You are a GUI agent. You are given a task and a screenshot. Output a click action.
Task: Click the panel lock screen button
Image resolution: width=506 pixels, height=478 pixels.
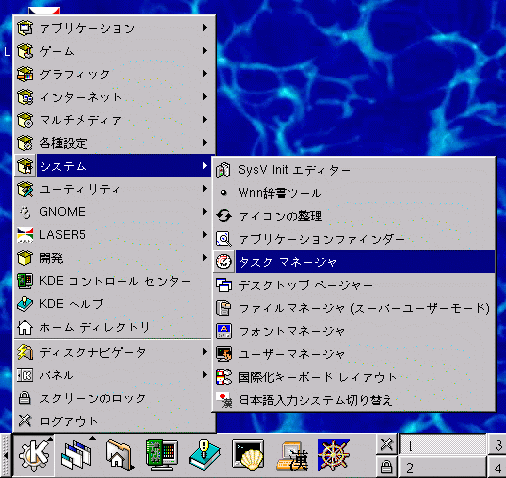(387, 467)
